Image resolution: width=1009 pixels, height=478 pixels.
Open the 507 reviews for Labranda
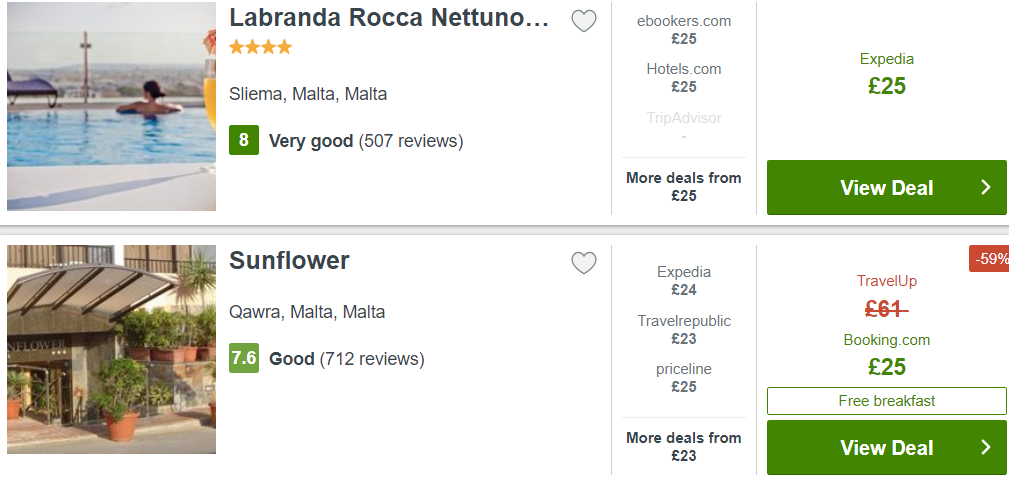(x=411, y=141)
